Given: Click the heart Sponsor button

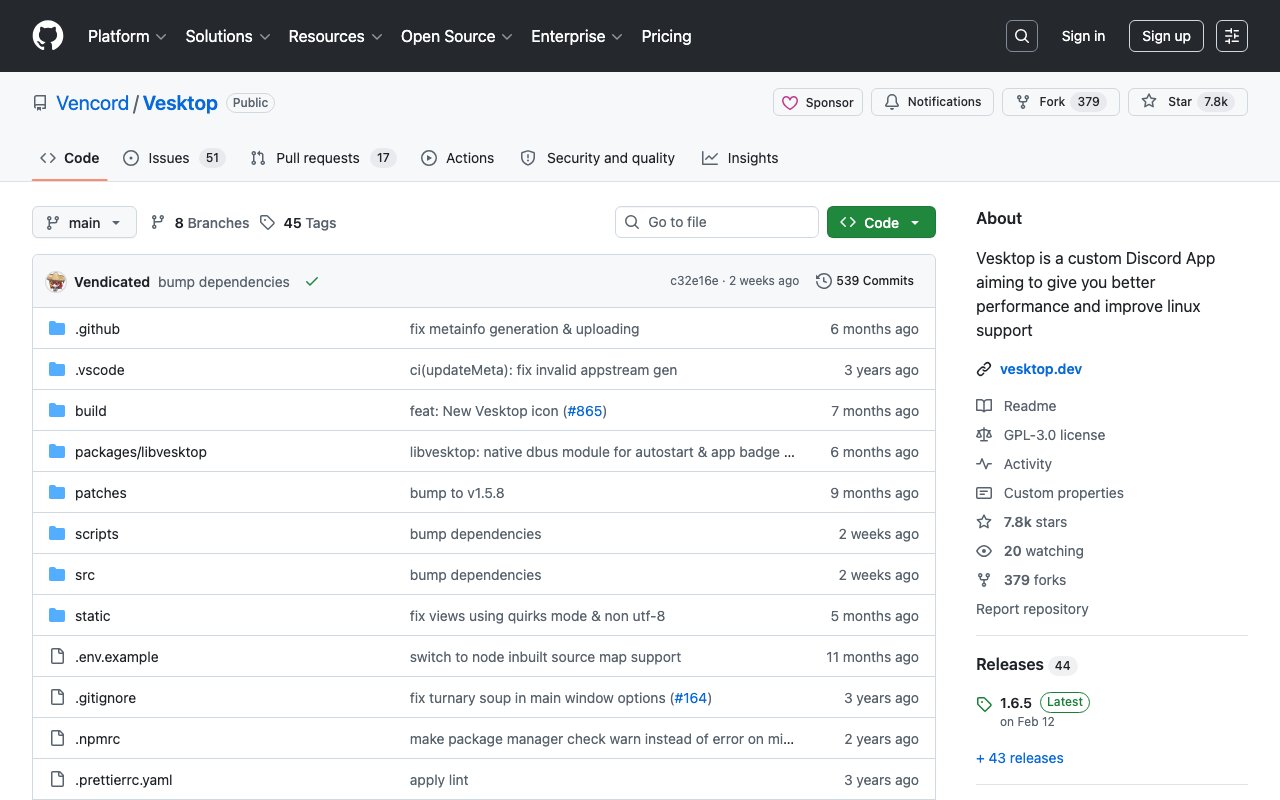Looking at the screenshot, I should point(818,102).
